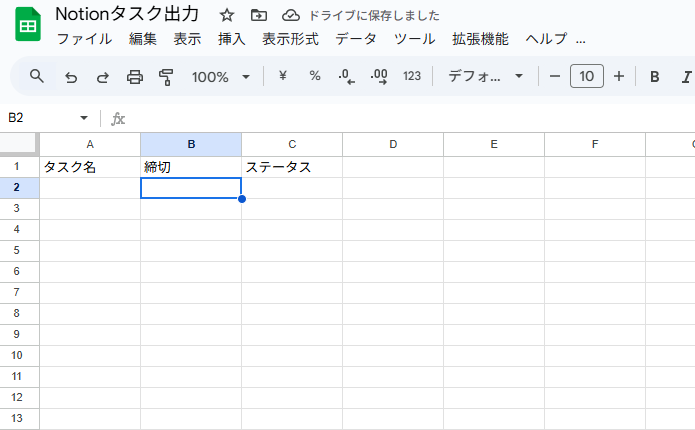This screenshot has width=695, height=430.
Task: Click the search menus magnifier icon
Action: point(37,77)
